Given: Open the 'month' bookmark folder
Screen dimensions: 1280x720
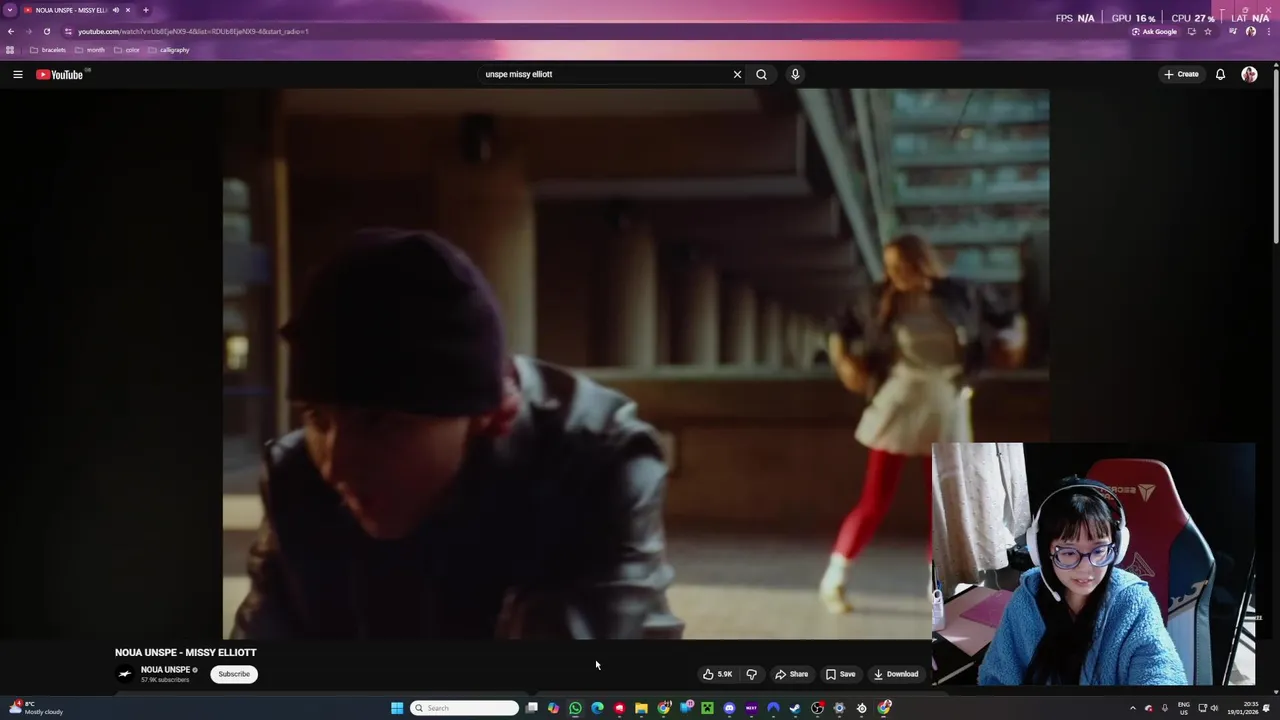Looking at the screenshot, I should 90,50.
